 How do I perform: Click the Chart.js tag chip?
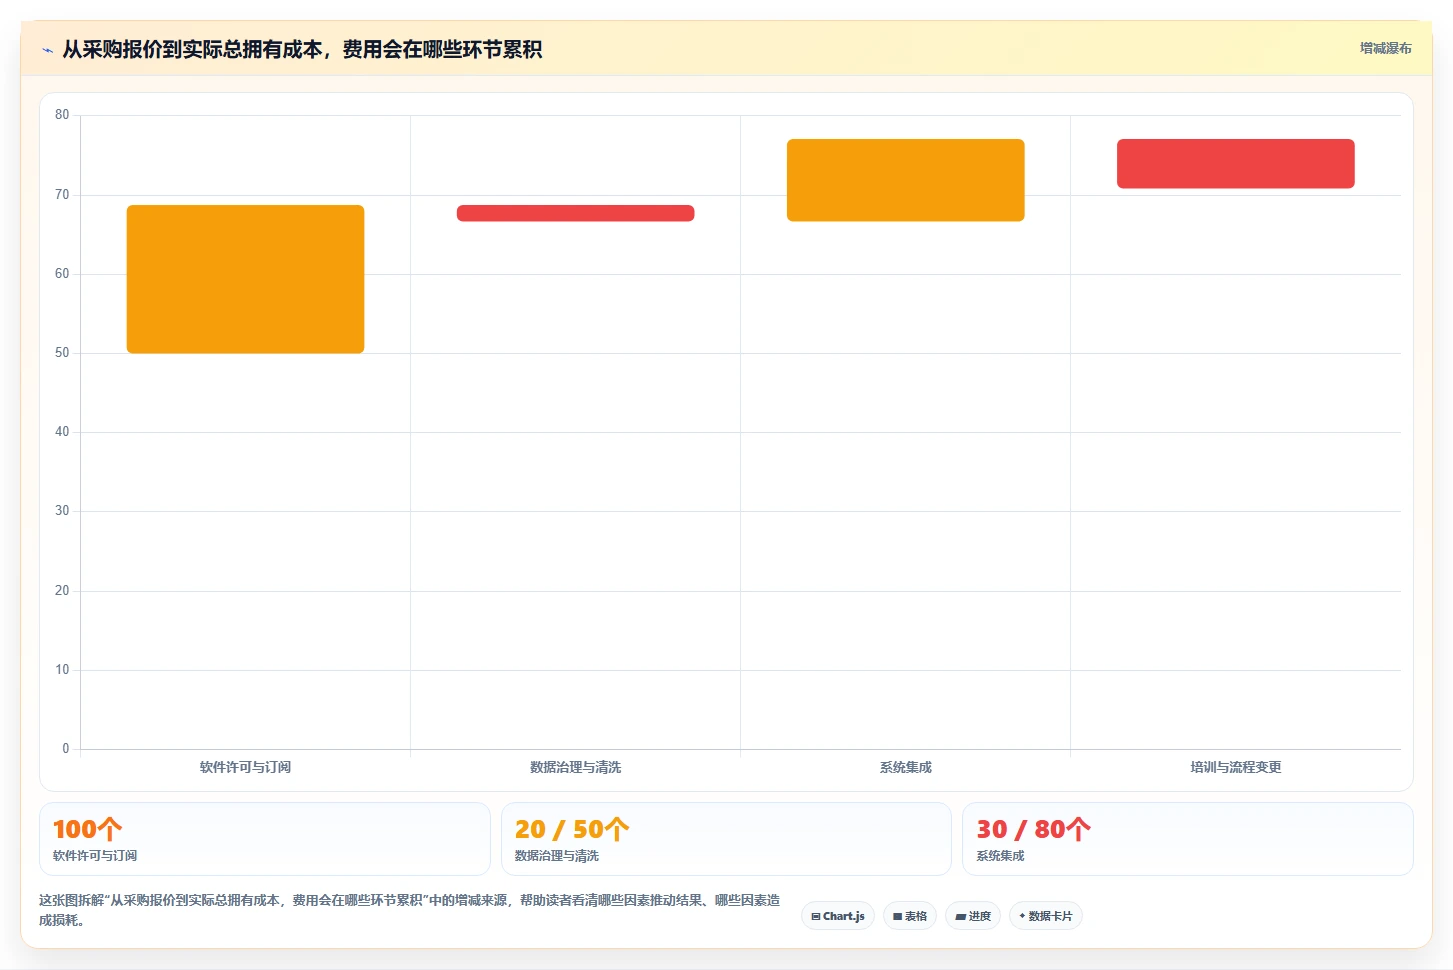click(x=838, y=916)
